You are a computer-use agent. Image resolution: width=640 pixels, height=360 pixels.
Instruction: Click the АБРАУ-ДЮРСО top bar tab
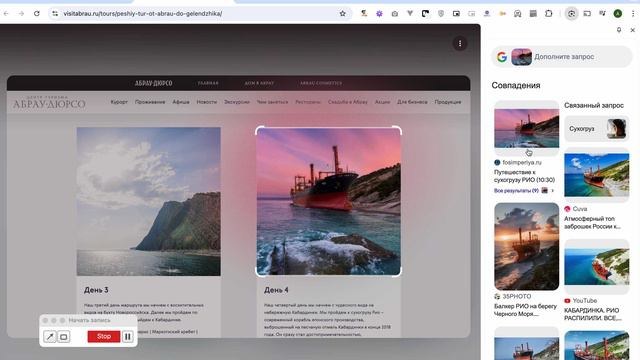pyautogui.click(x=153, y=83)
